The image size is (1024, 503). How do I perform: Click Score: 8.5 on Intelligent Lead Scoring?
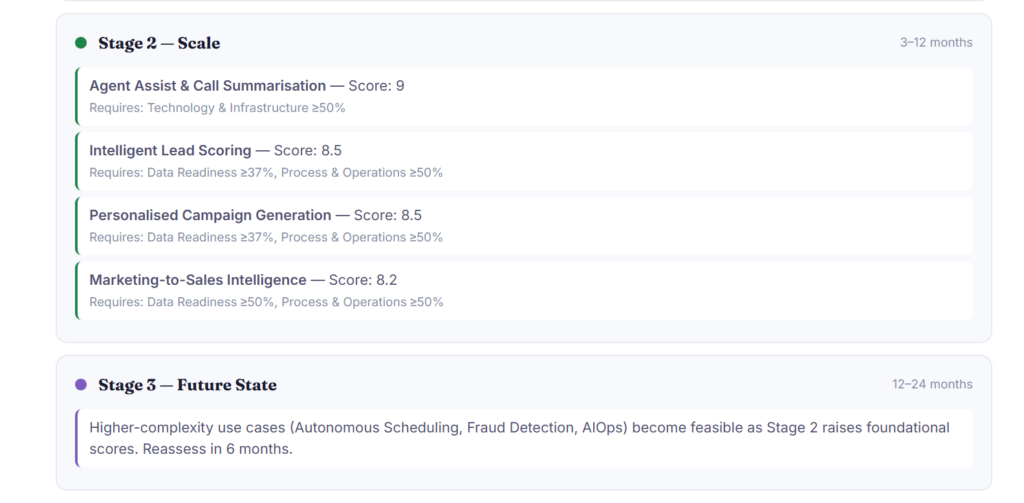coord(308,151)
